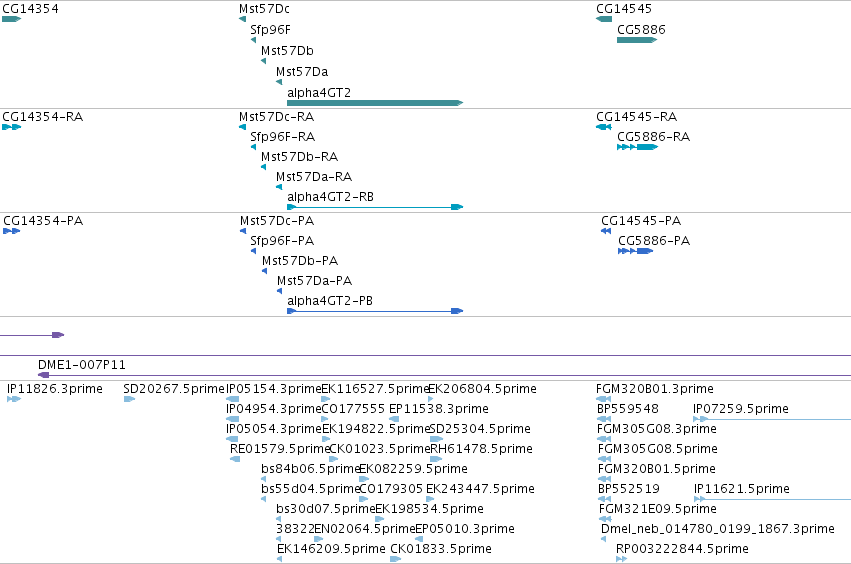Select the bs84b06.5prime label

pos(311,468)
